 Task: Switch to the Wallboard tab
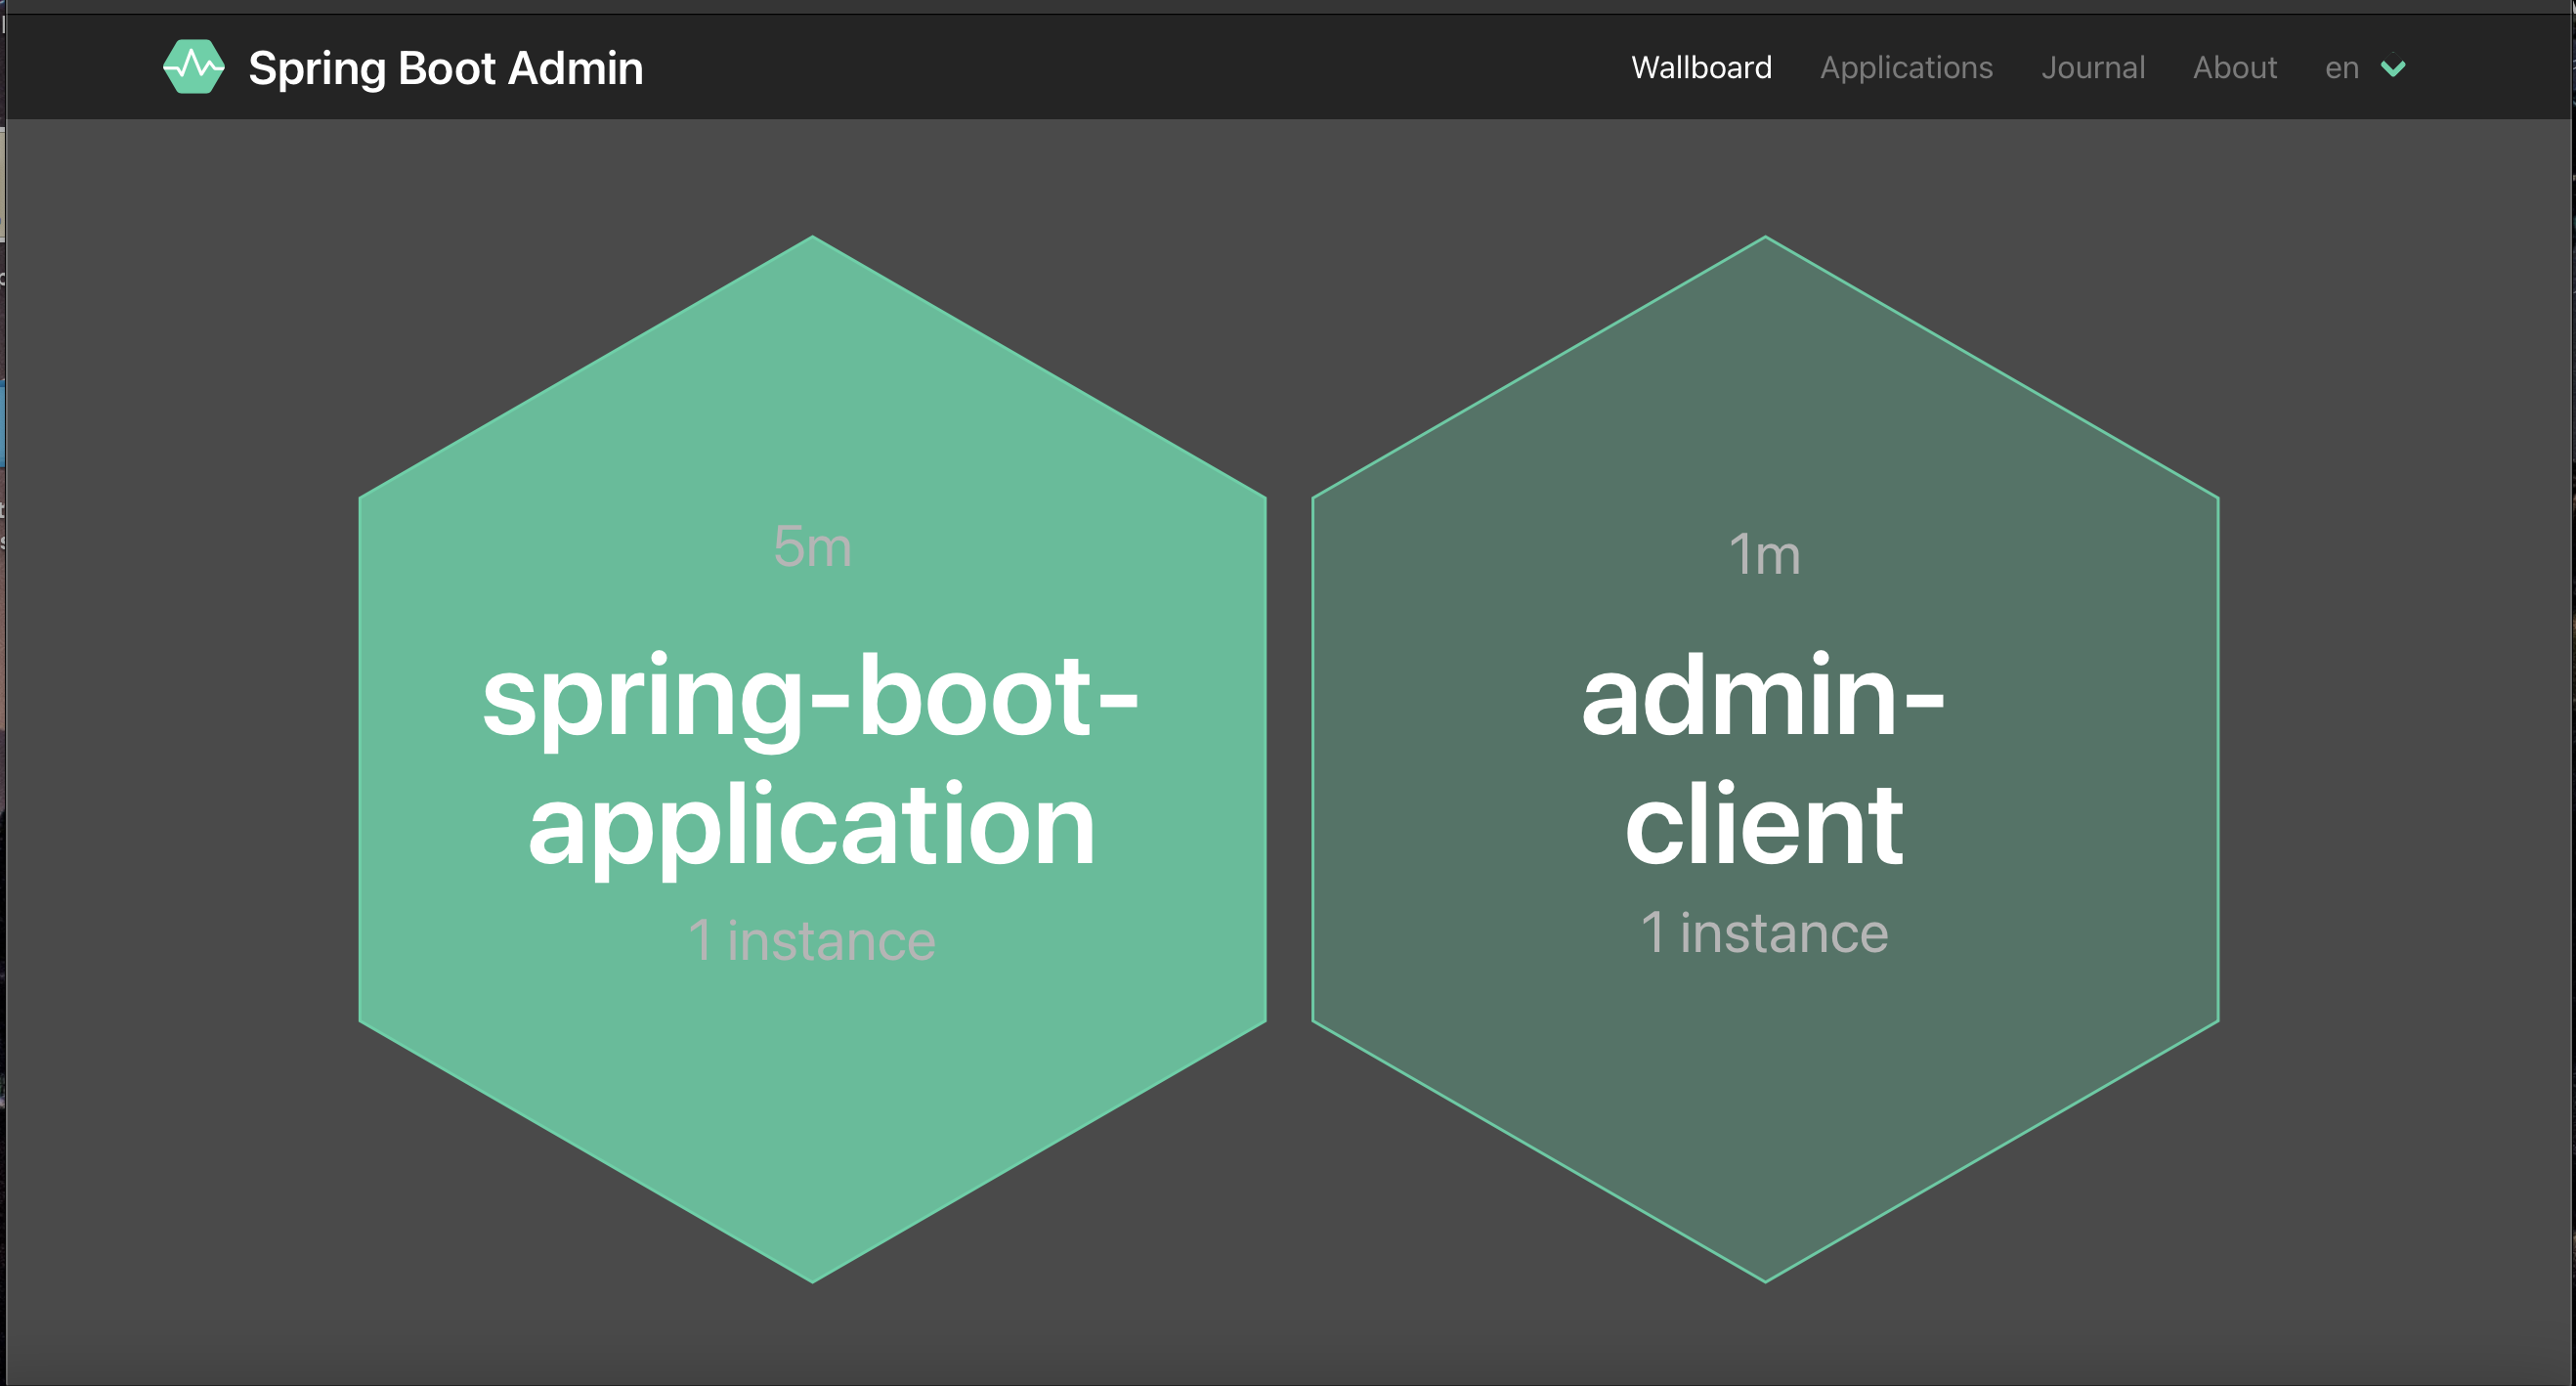[1701, 67]
